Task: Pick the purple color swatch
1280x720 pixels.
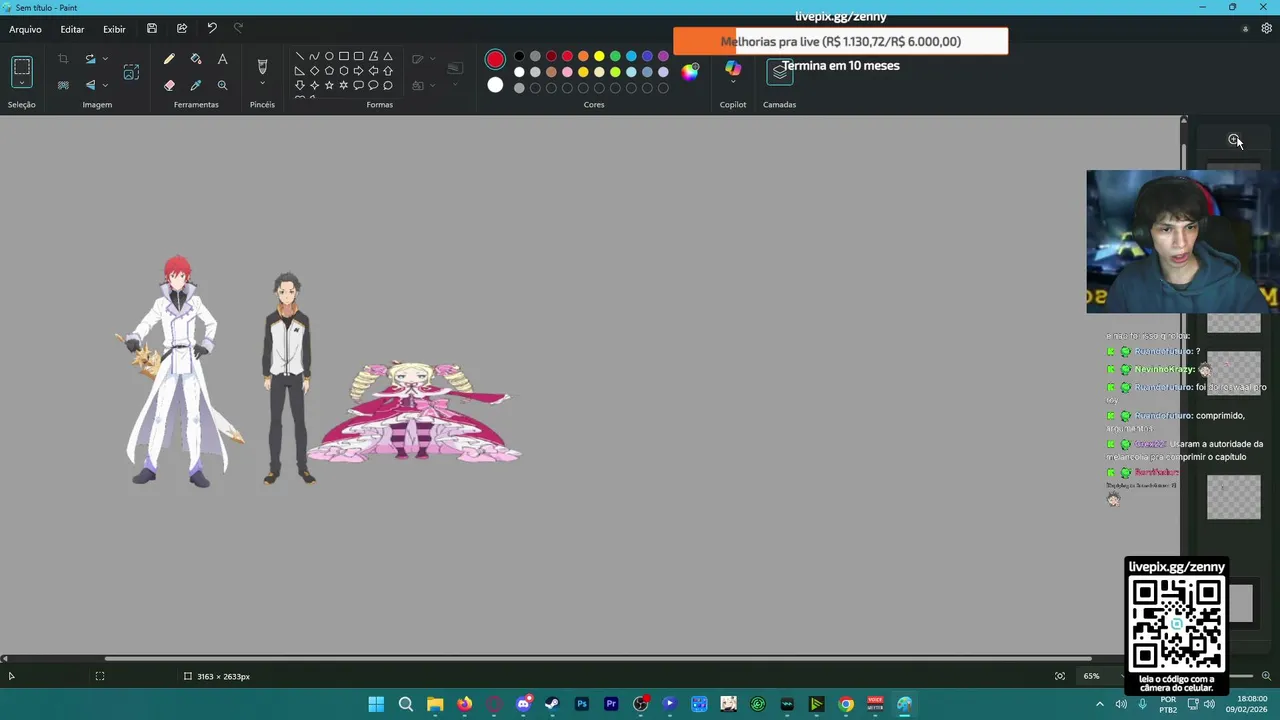Action: (x=663, y=56)
